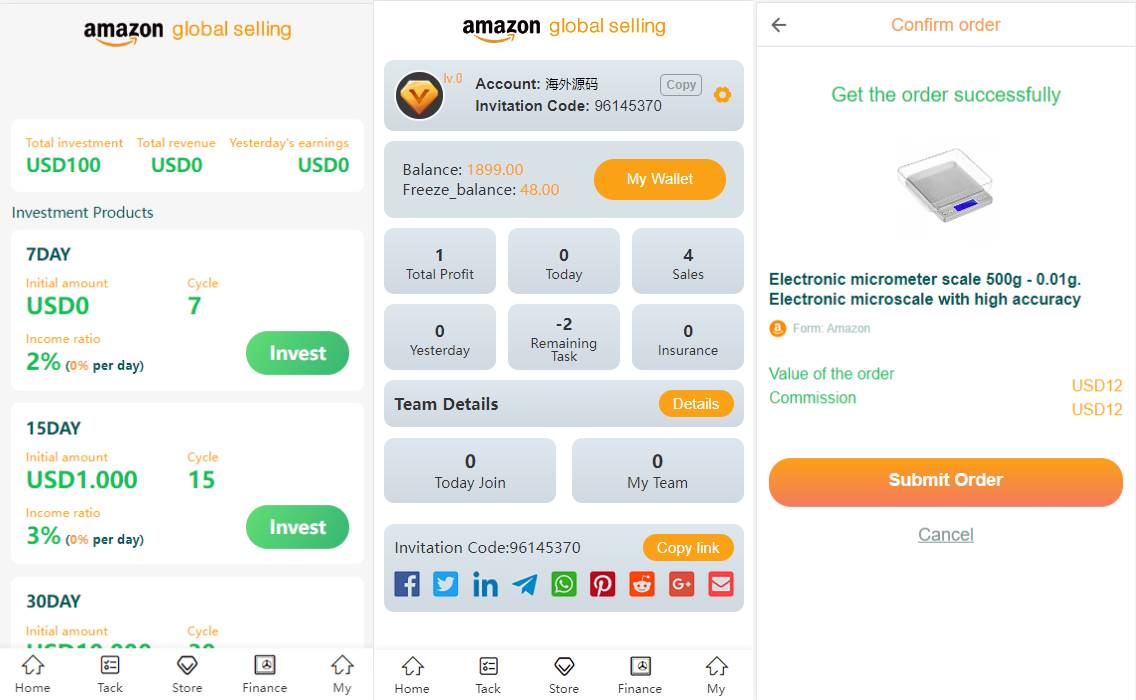
Task: Share invitation via Twitter icon
Action: click(x=446, y=584)
